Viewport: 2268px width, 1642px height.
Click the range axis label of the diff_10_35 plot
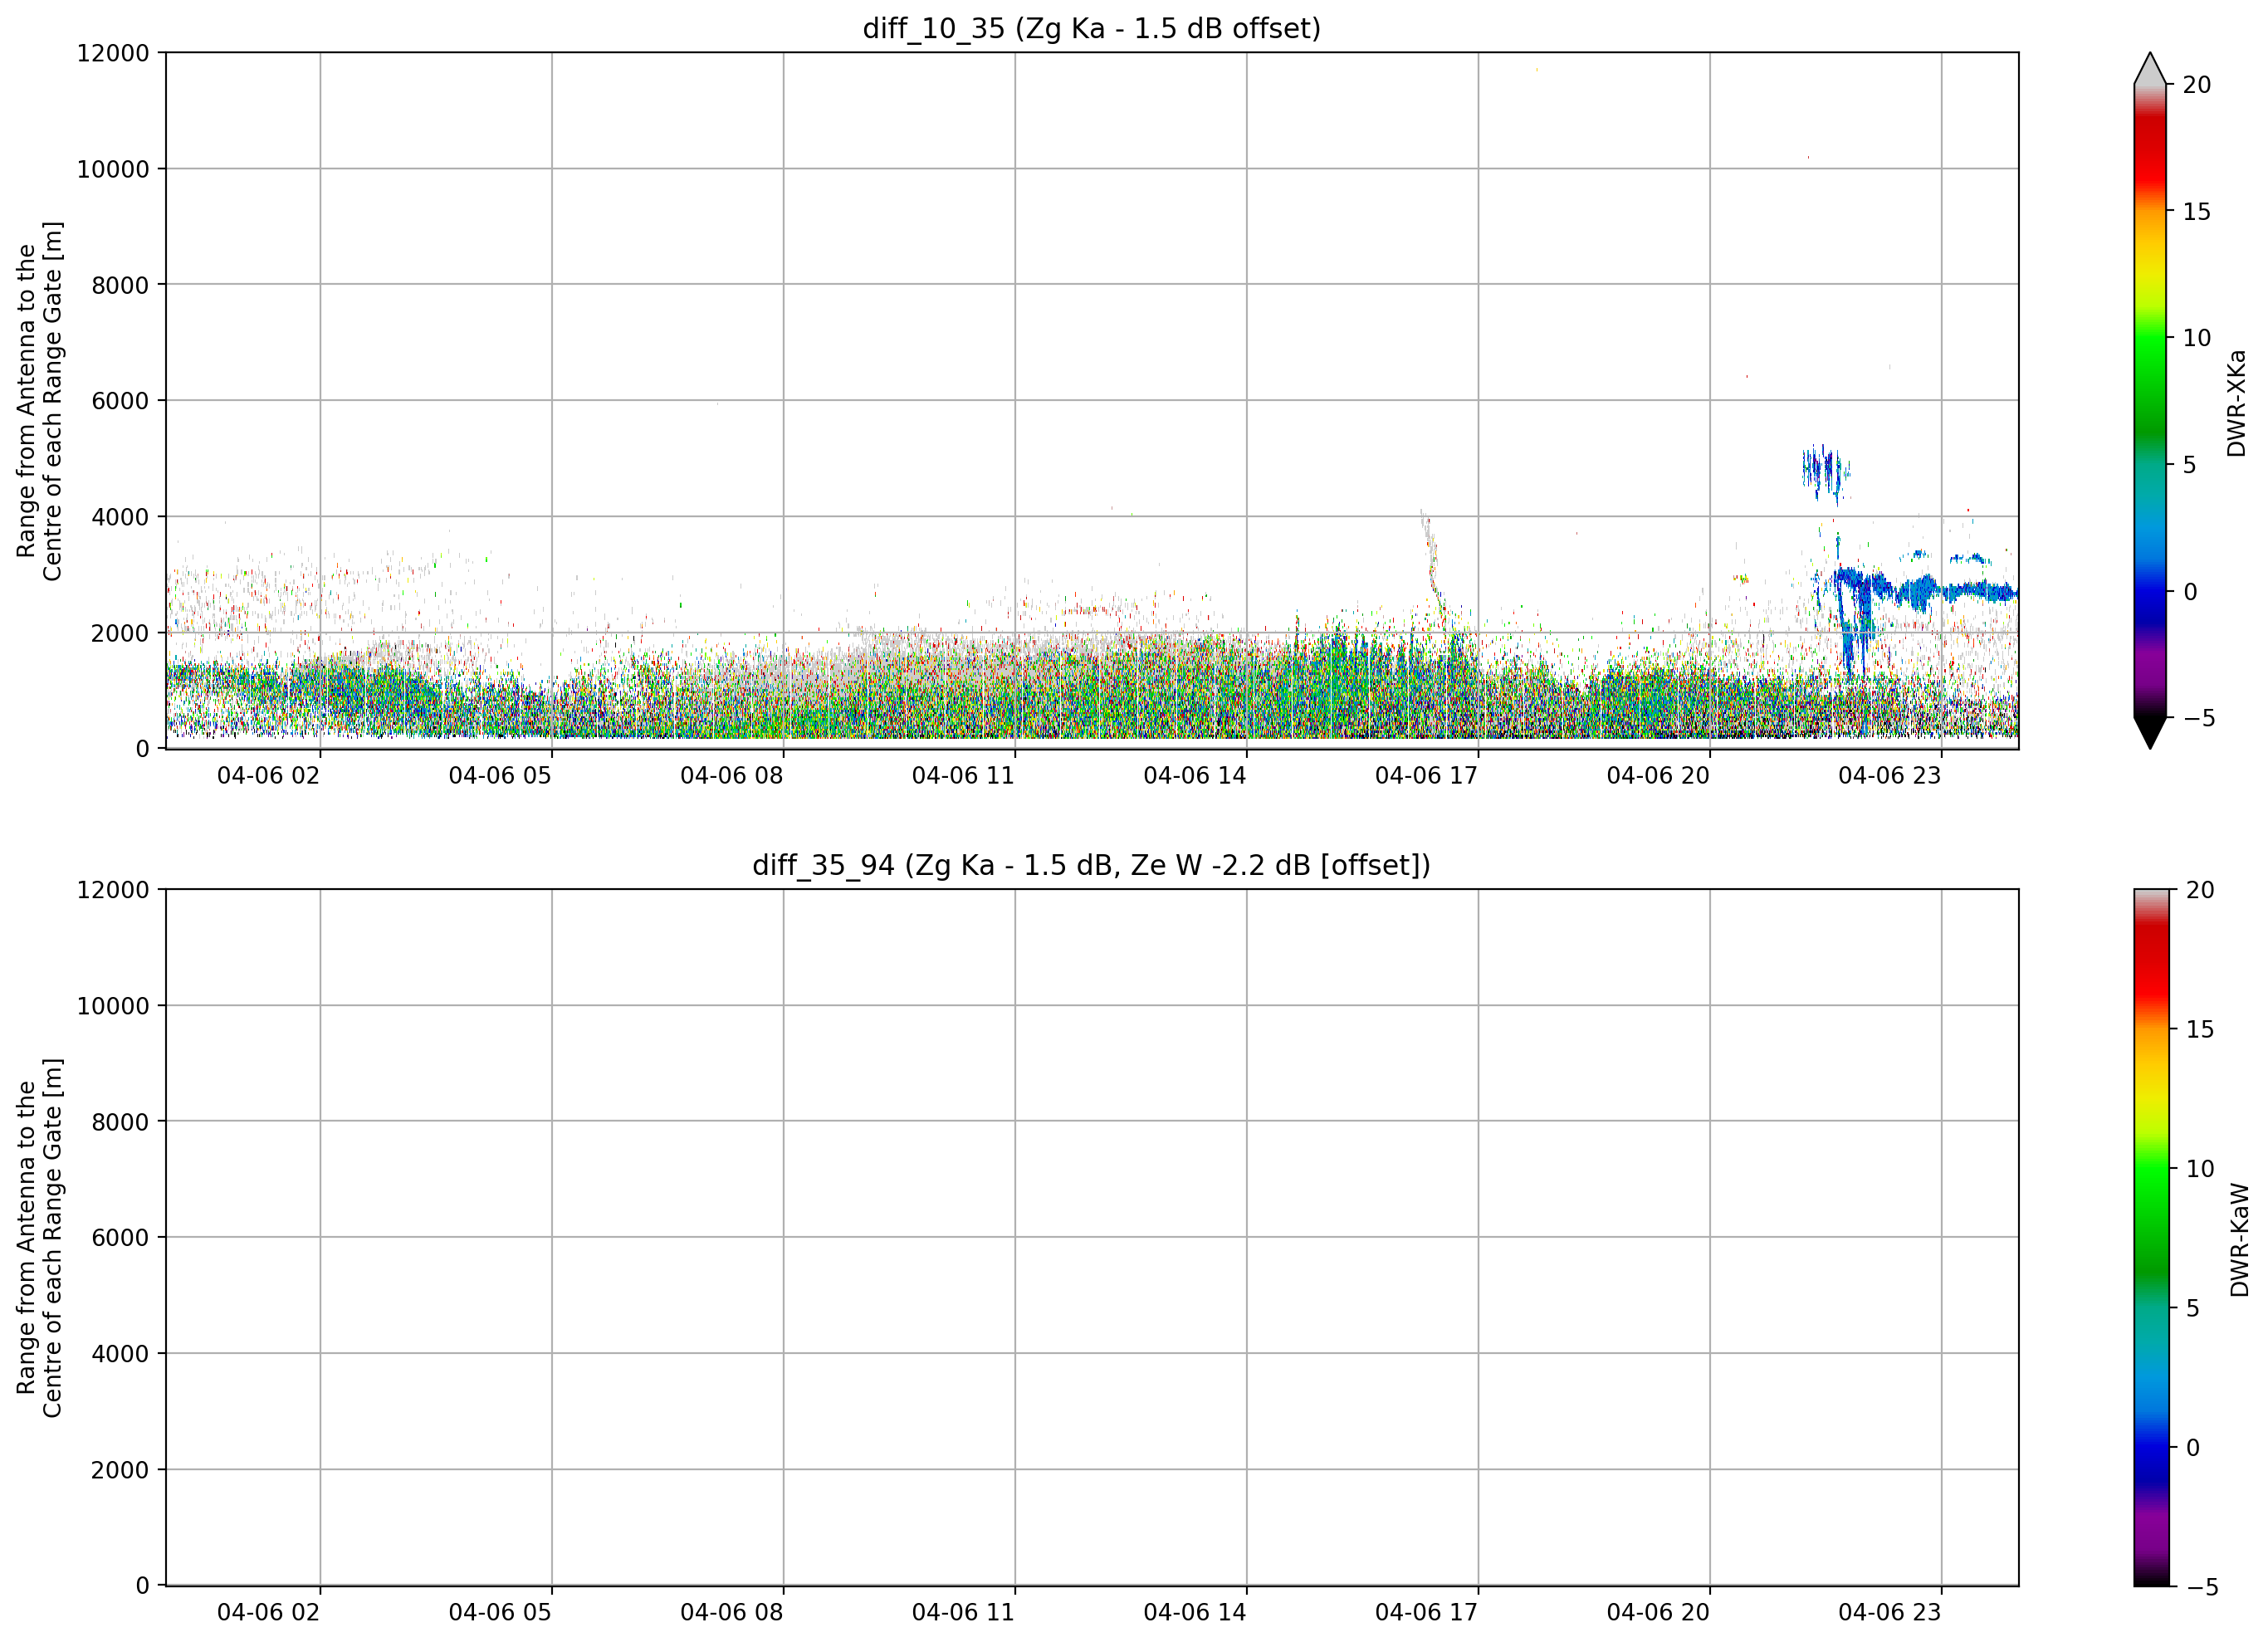(39, 401)
